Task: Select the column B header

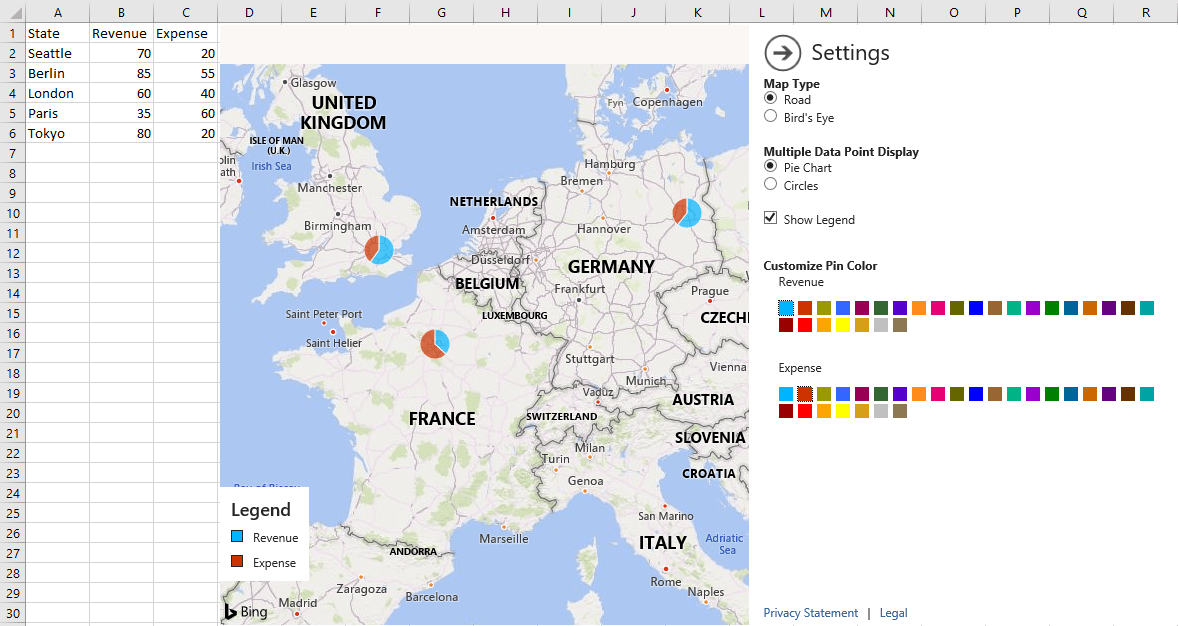Action: coord(121,12)
